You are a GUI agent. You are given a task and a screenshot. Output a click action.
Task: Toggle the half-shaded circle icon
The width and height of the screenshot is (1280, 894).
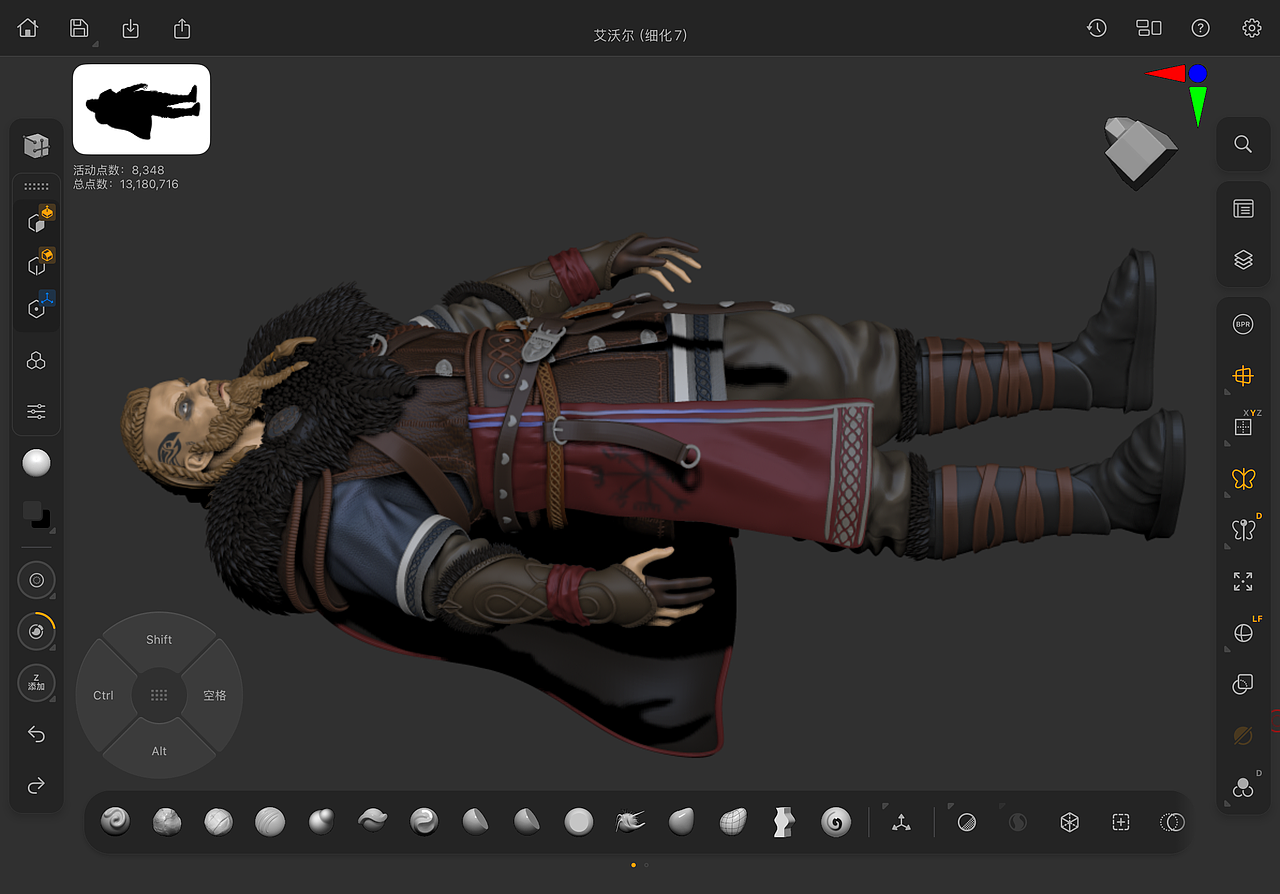click(967, 822)
